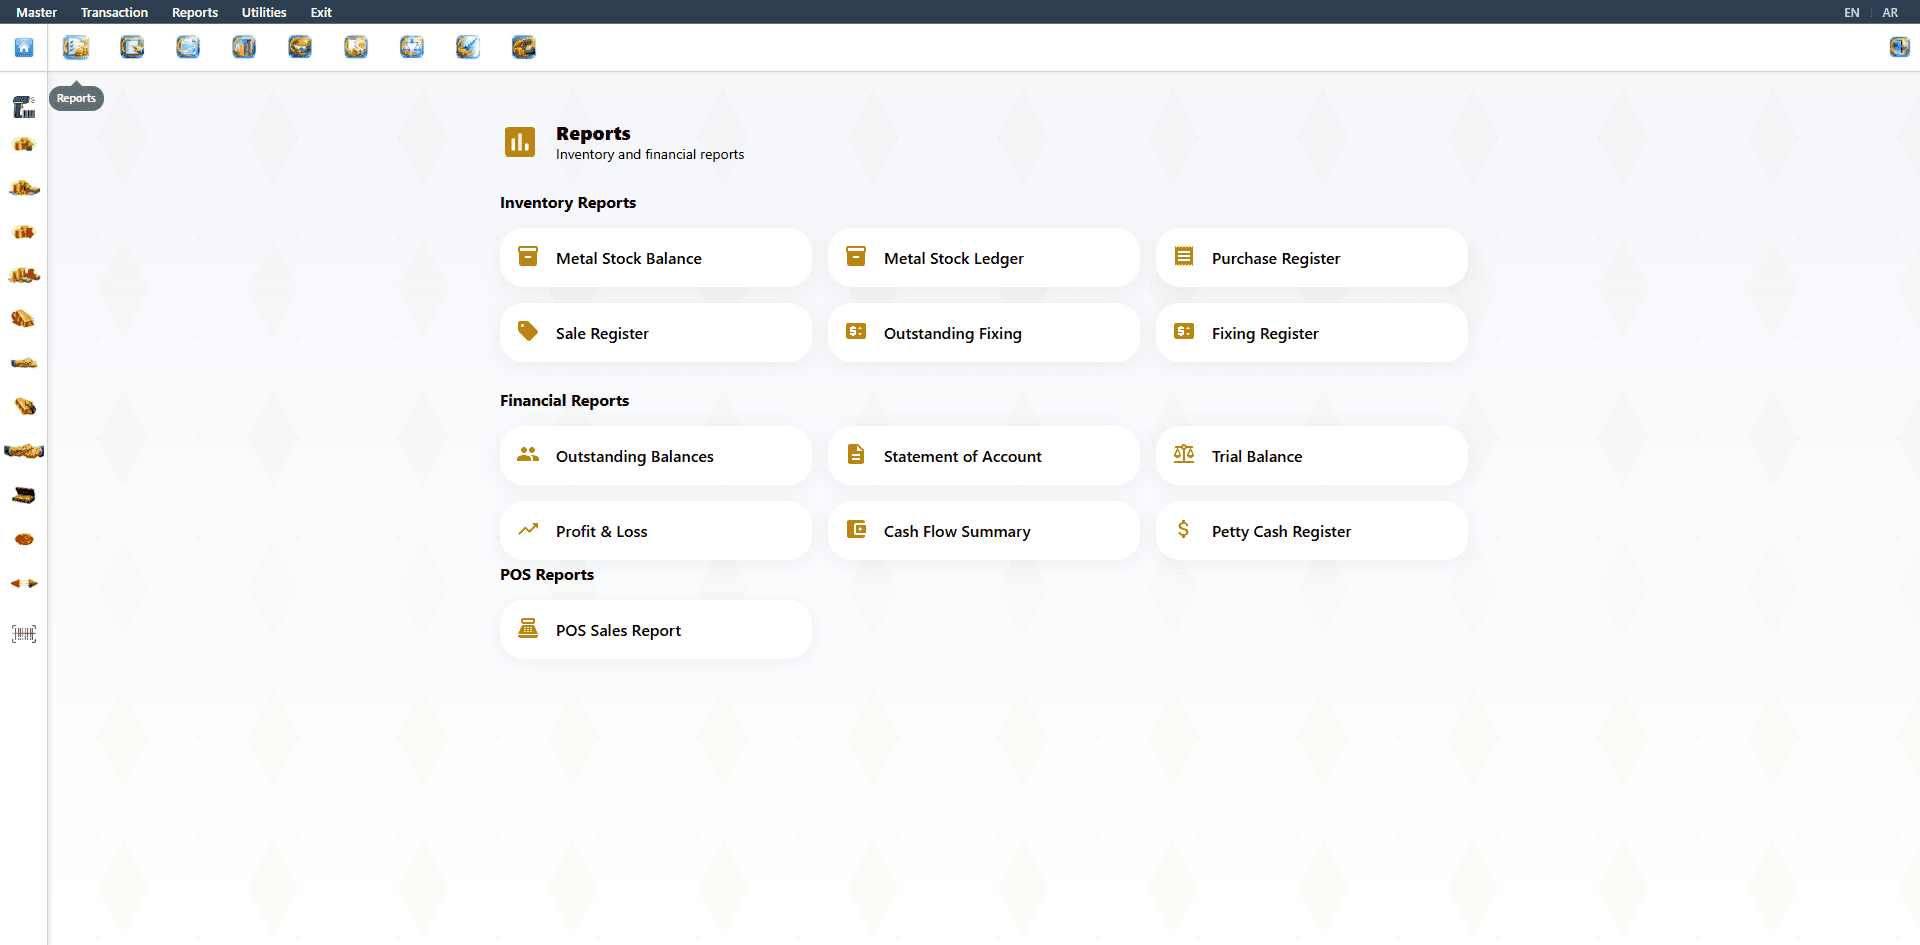Open the Outstanding Fixing report
Viewport: 1920px width, 945px height.
[x=983, y=333]
